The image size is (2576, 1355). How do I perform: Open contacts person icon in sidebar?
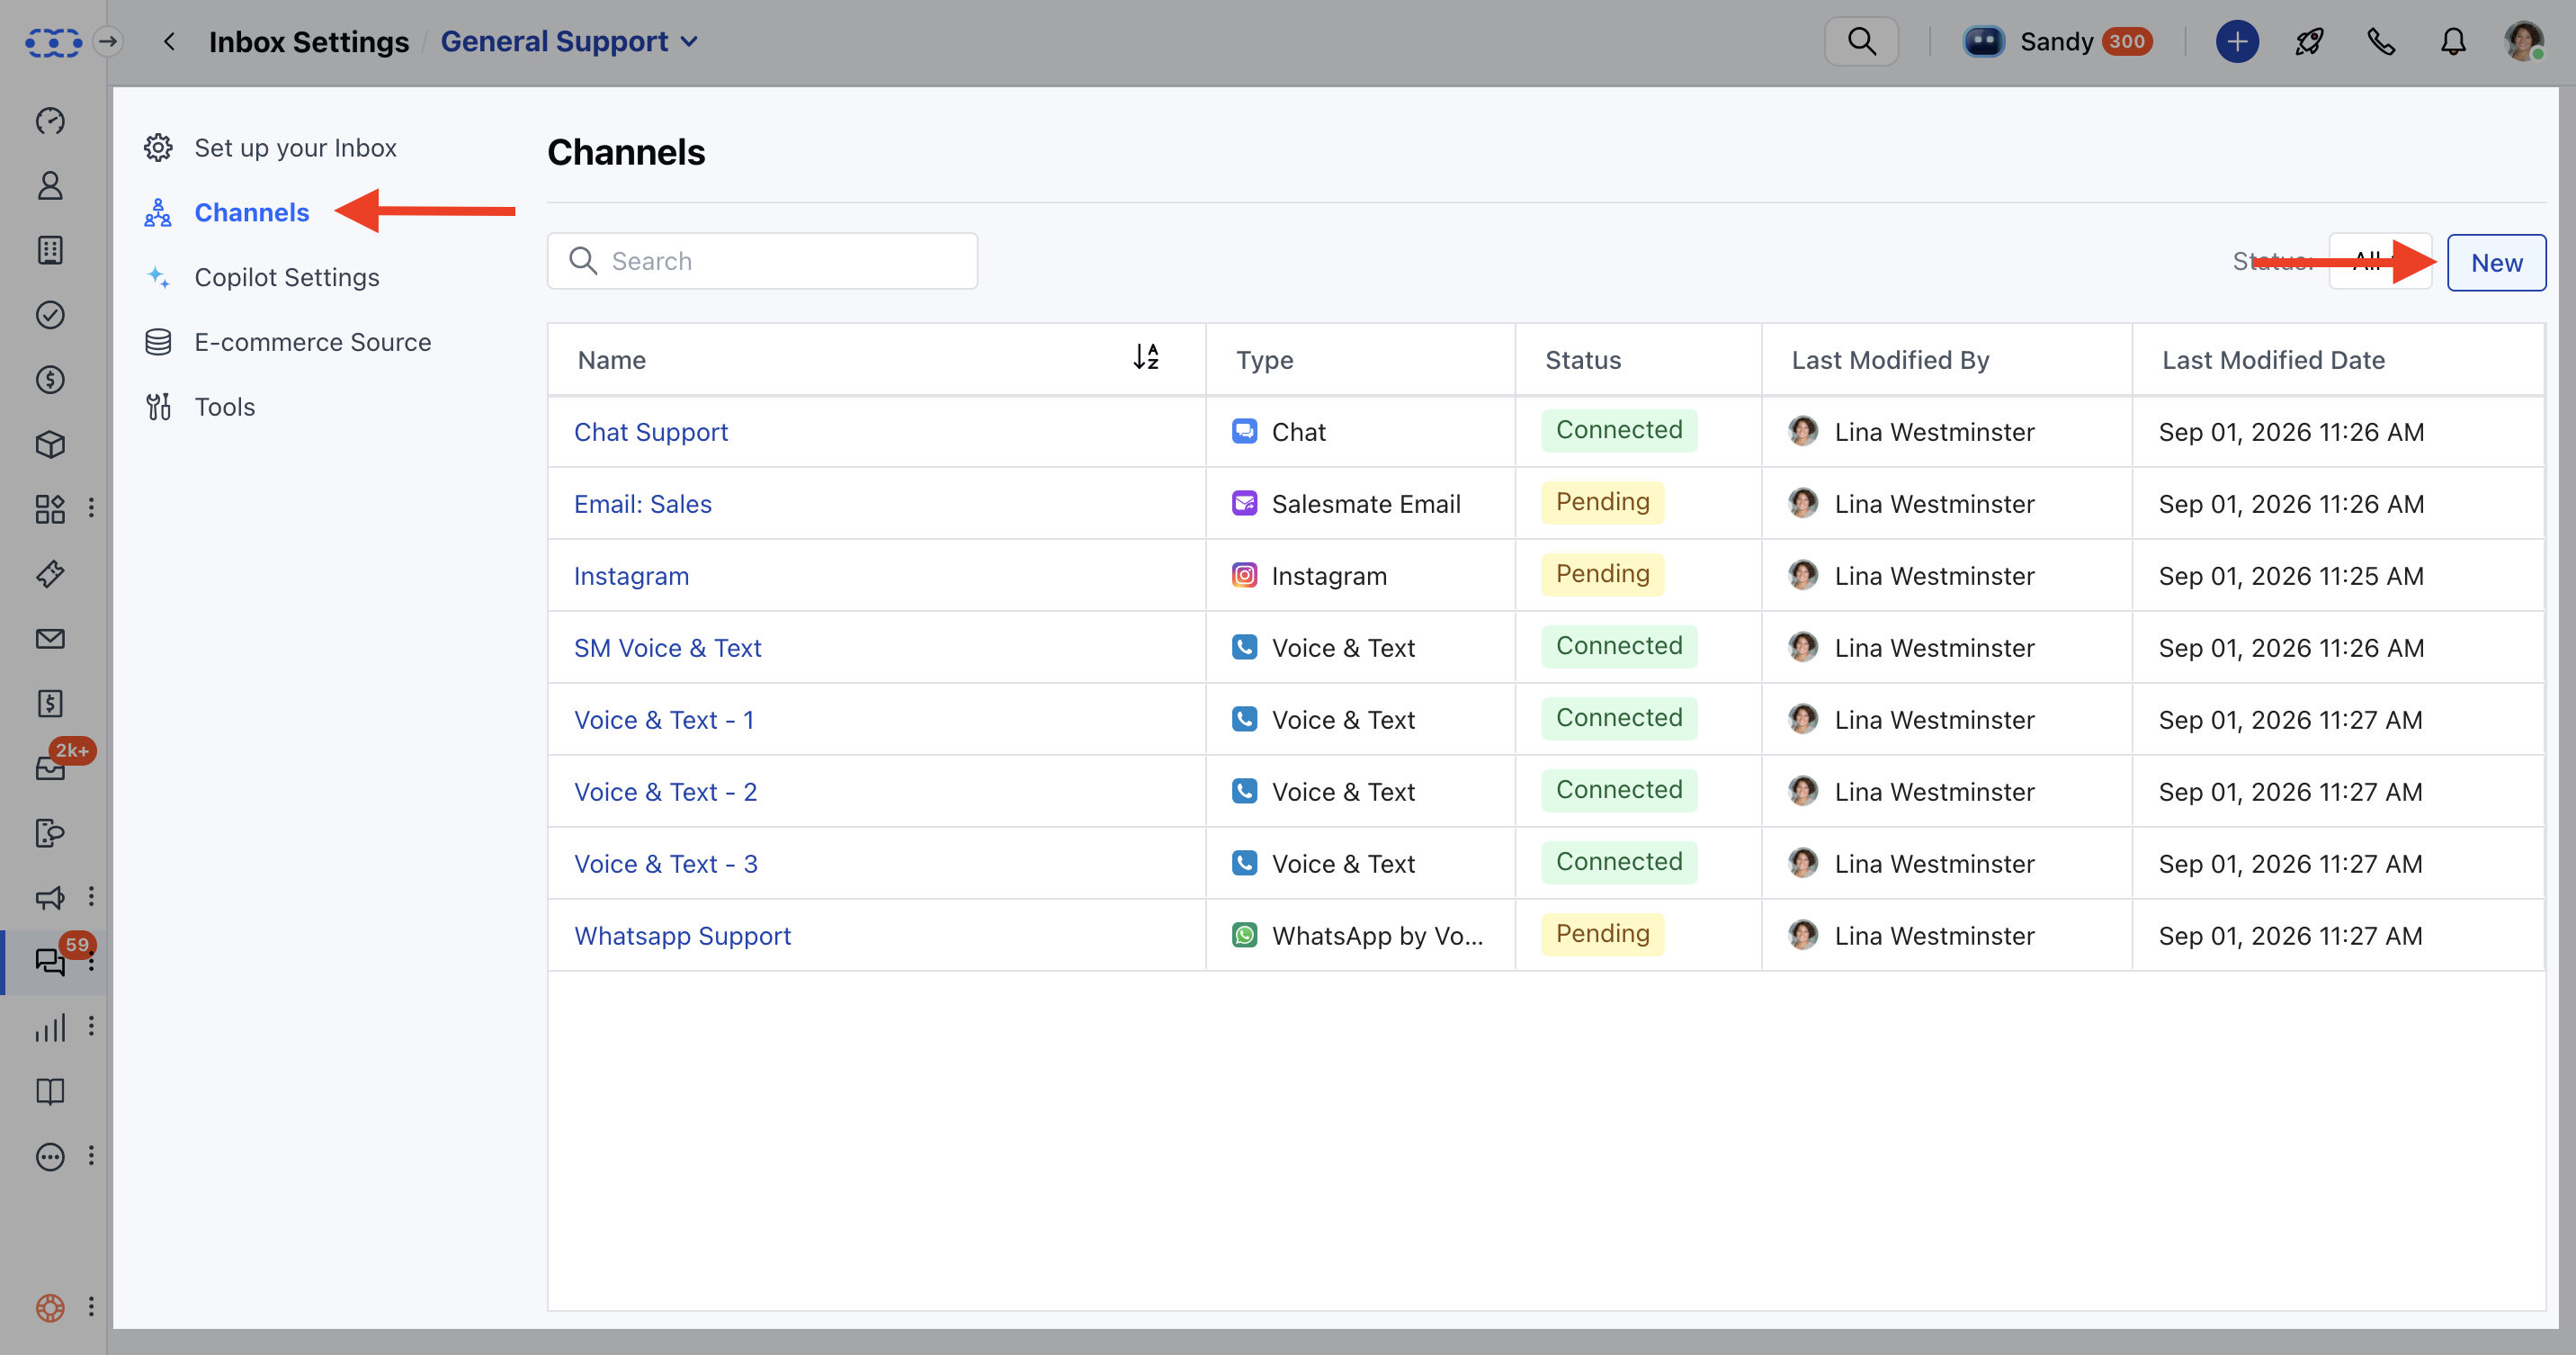(x=50, y=186)
